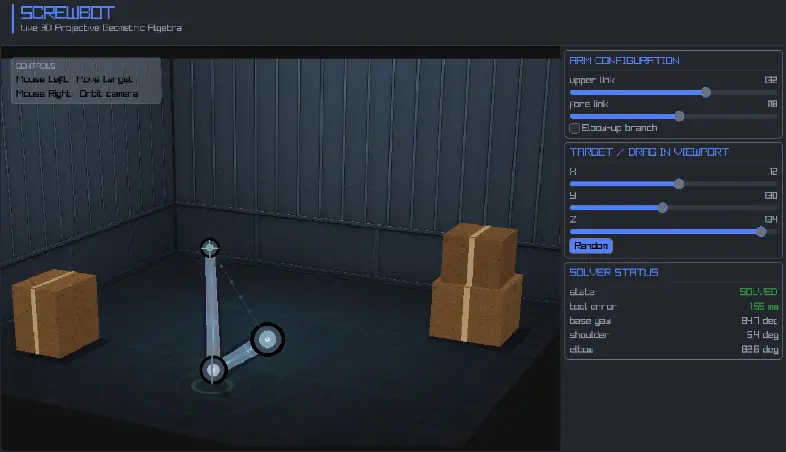Adjust the fore link slider handle
Screen dimensions: 786x452
pos(679,116)
